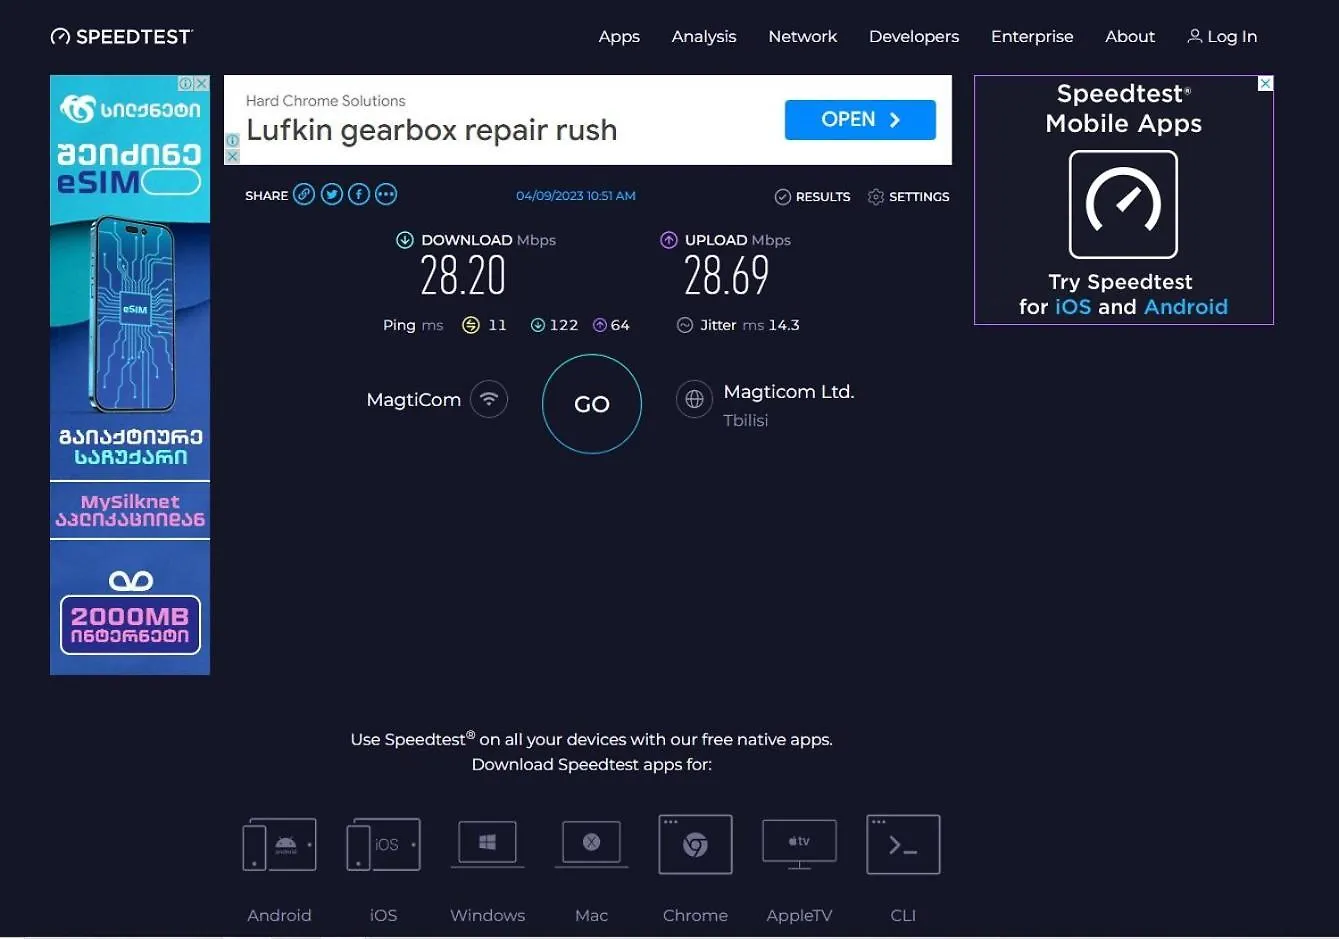
Task: Open more share options icon
Action: (x=386, y=194)
